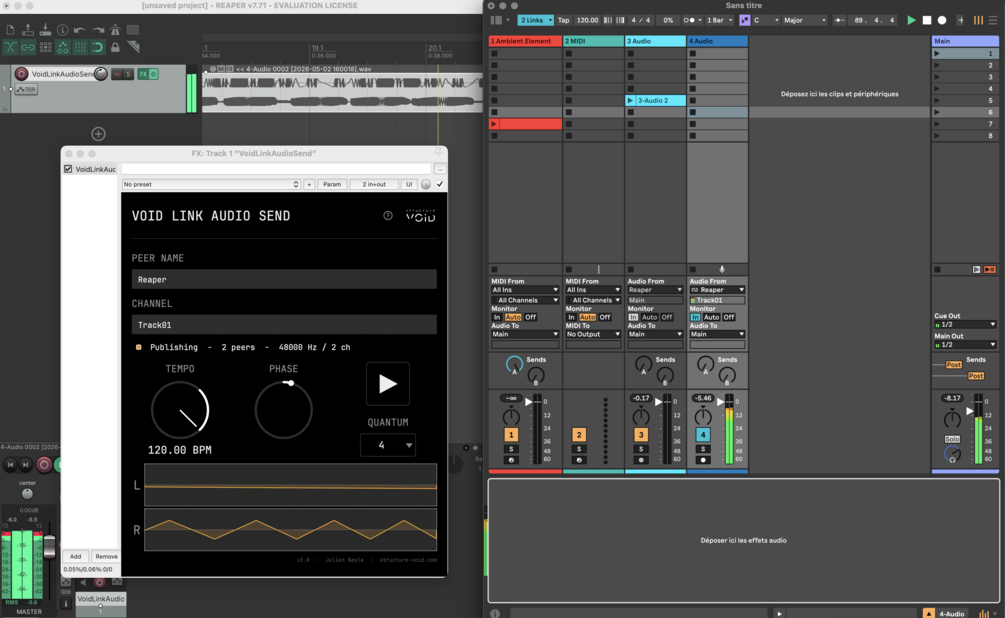1005x618 pixels.
Task: Select the 4 Audio track header
Action: [717, 41]
